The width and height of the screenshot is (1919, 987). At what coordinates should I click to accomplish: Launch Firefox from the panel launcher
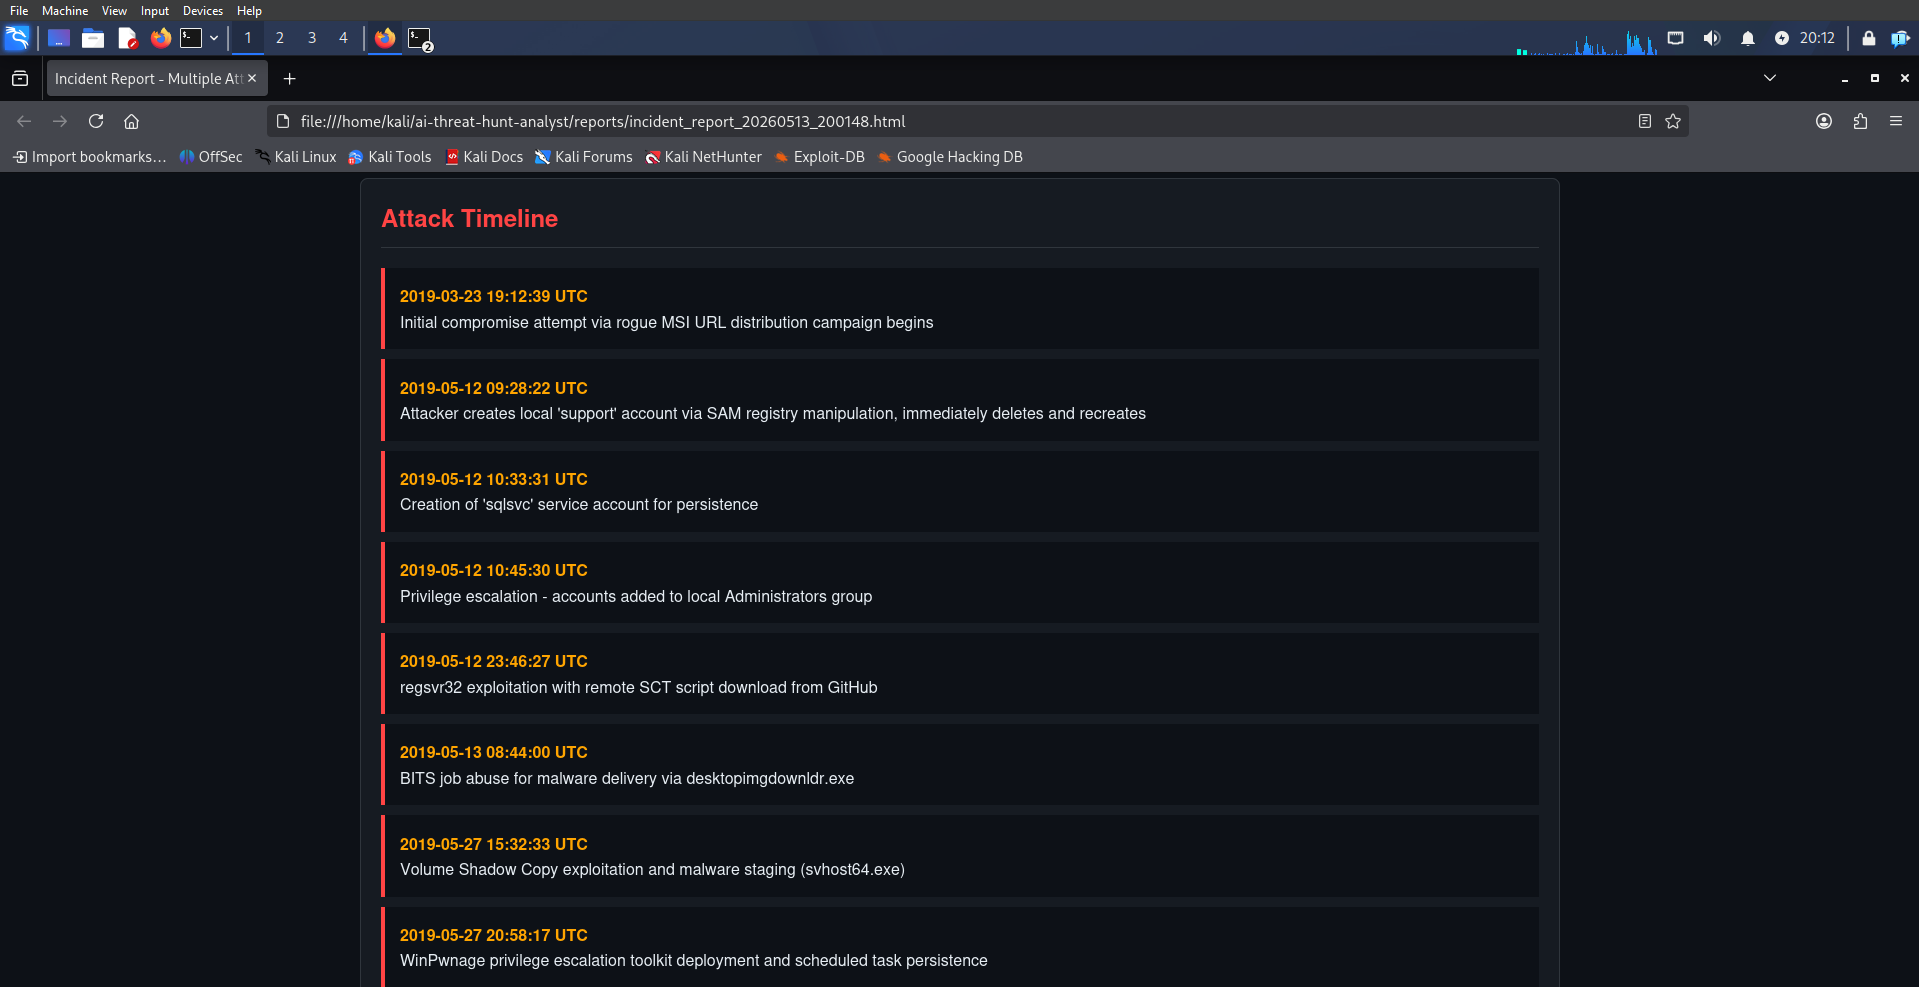click(161, 38)
